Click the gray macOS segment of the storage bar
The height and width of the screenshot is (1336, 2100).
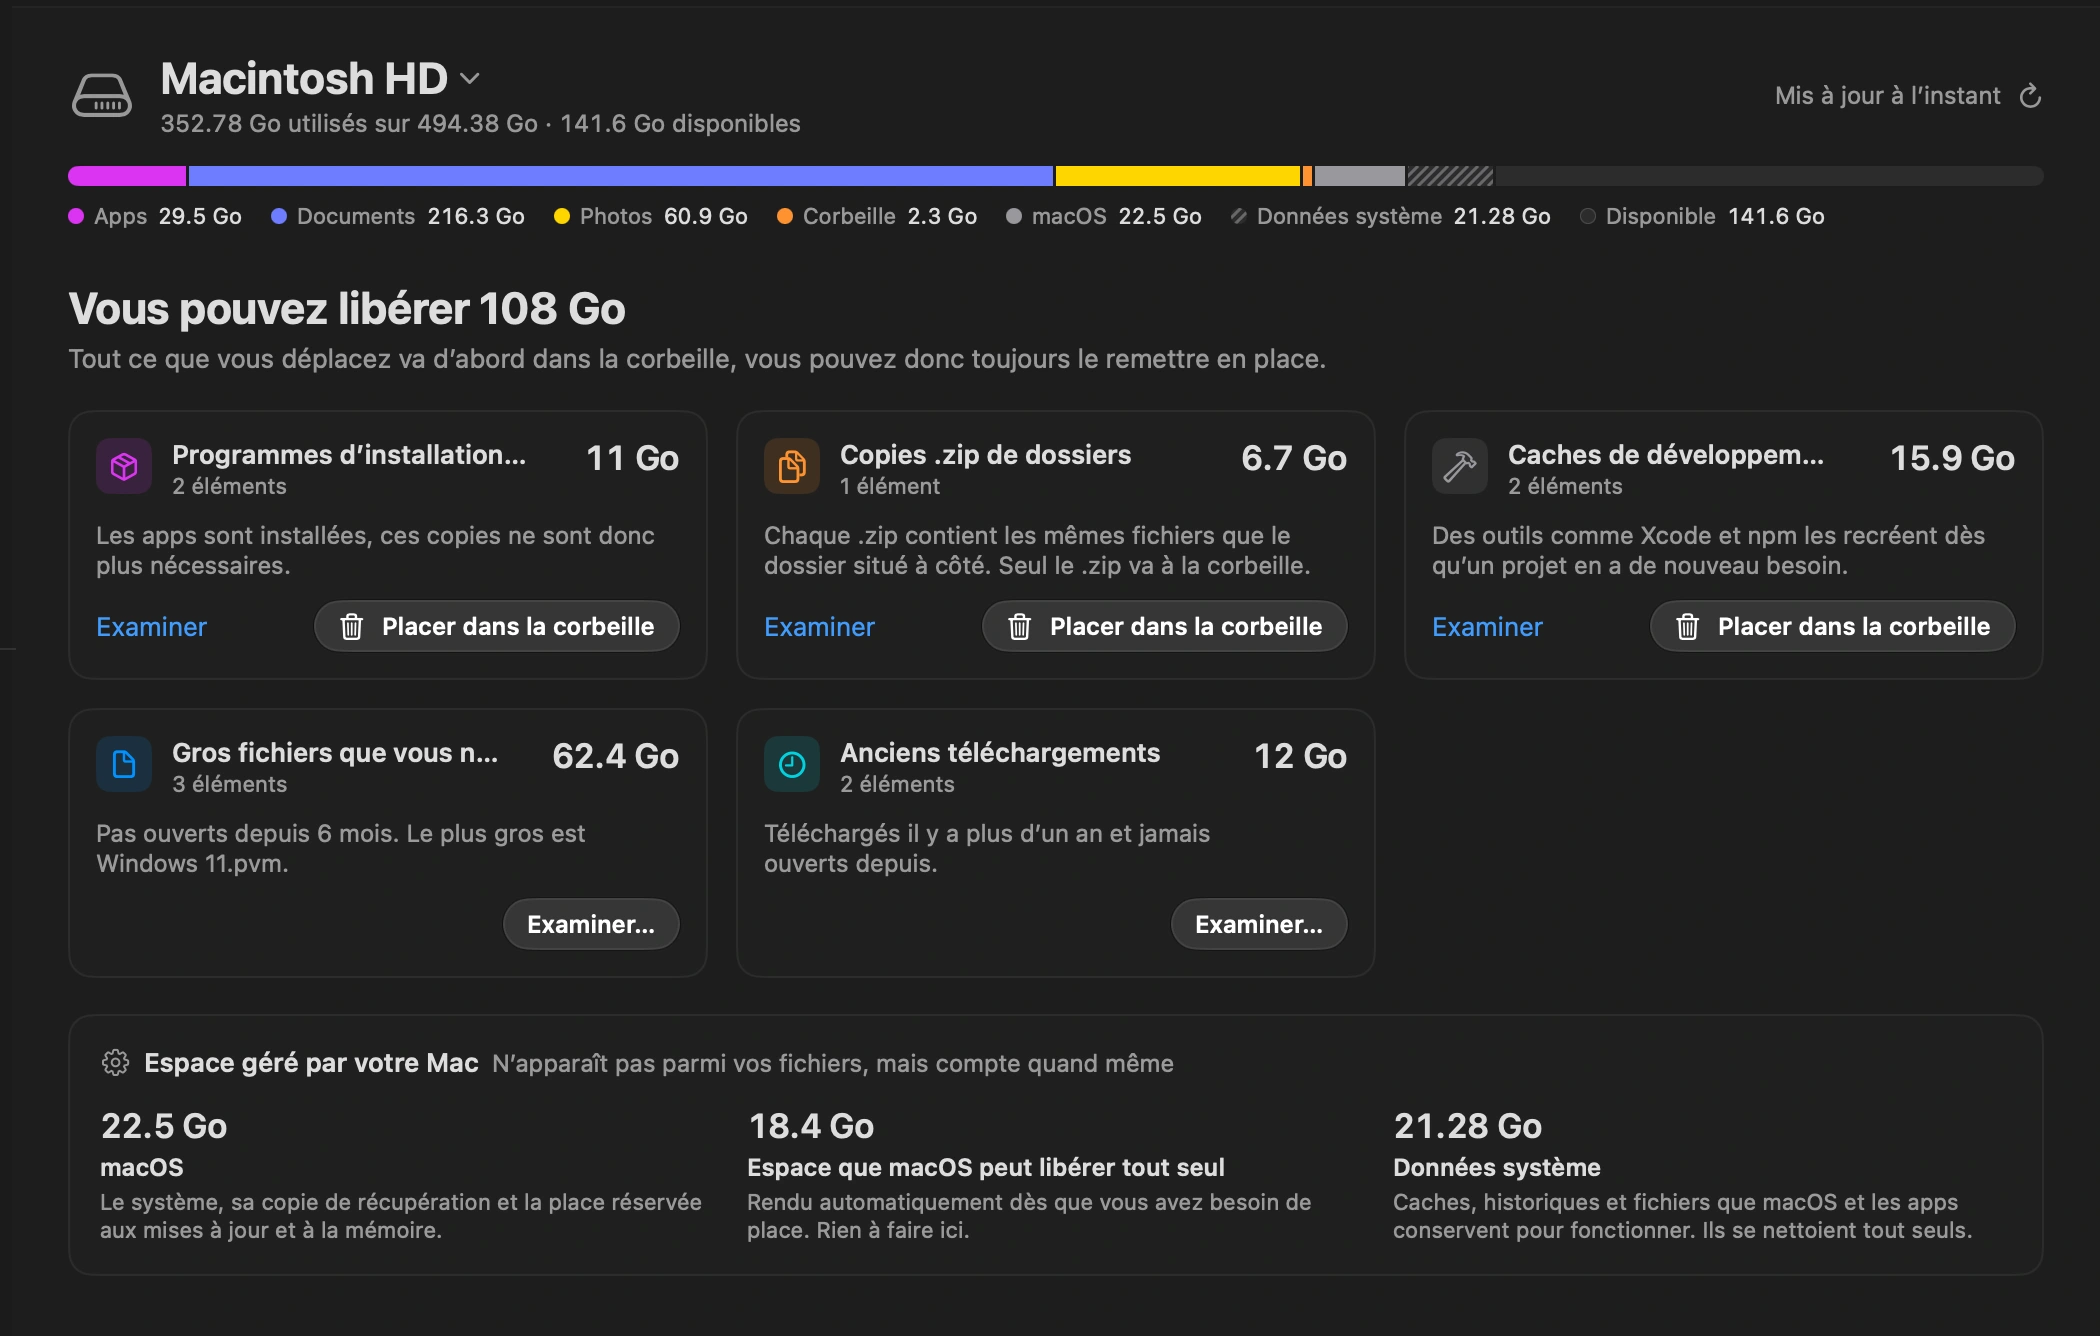[1360, 176]
